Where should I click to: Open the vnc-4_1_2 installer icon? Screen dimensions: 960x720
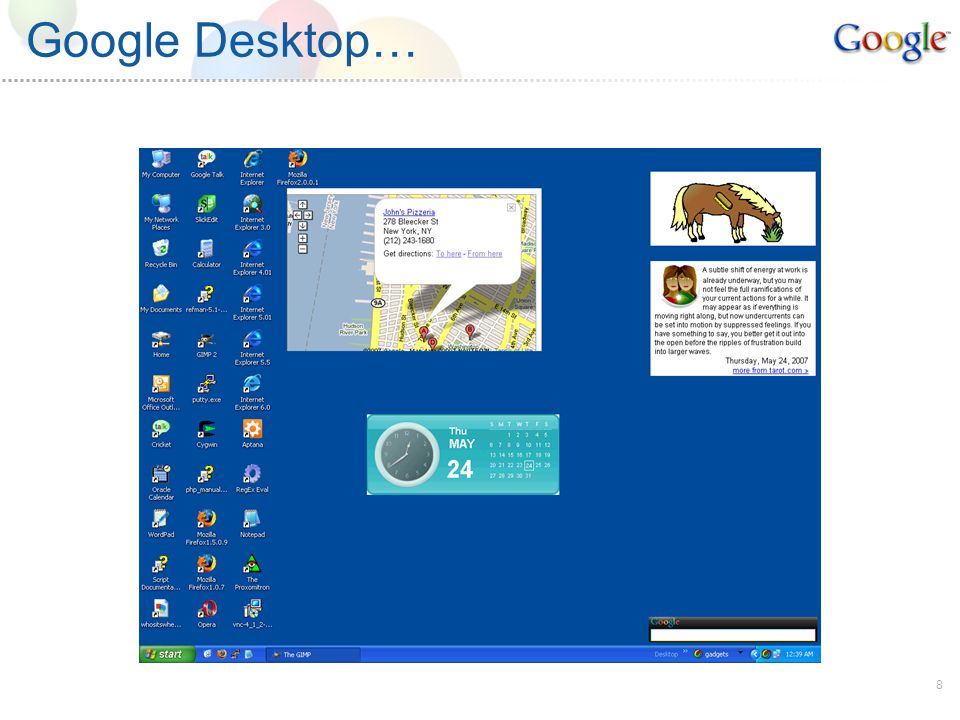tap(252, 613)
